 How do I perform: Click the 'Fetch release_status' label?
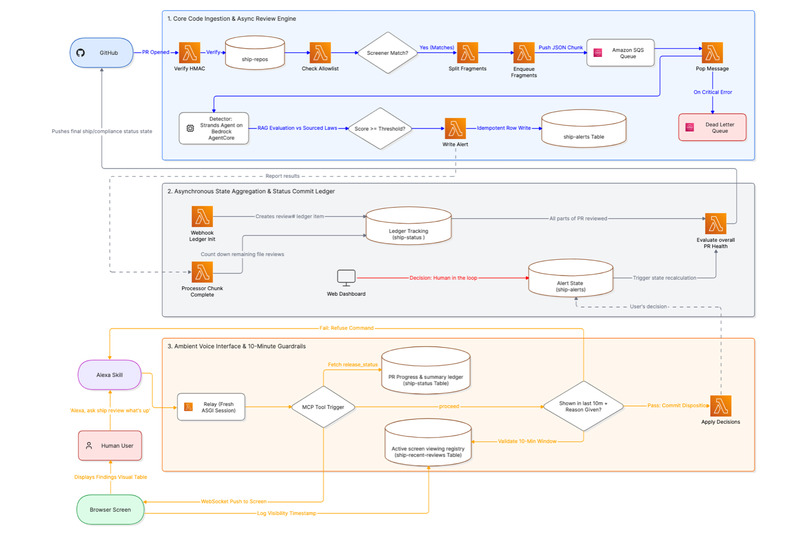[x=353, y=365]
